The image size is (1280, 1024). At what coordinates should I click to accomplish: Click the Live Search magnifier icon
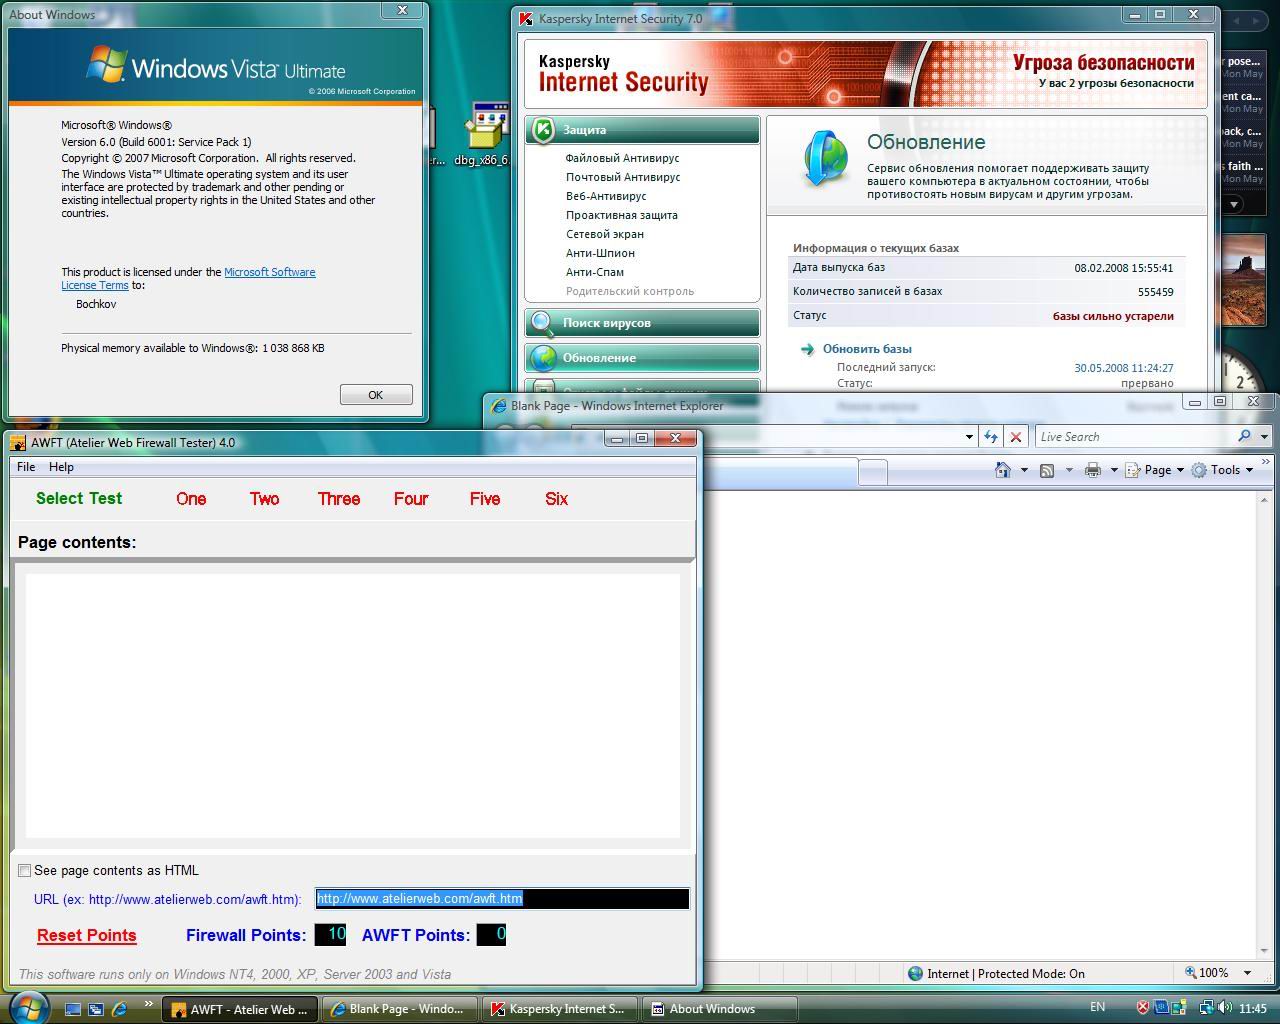(x=1244, y=436)
